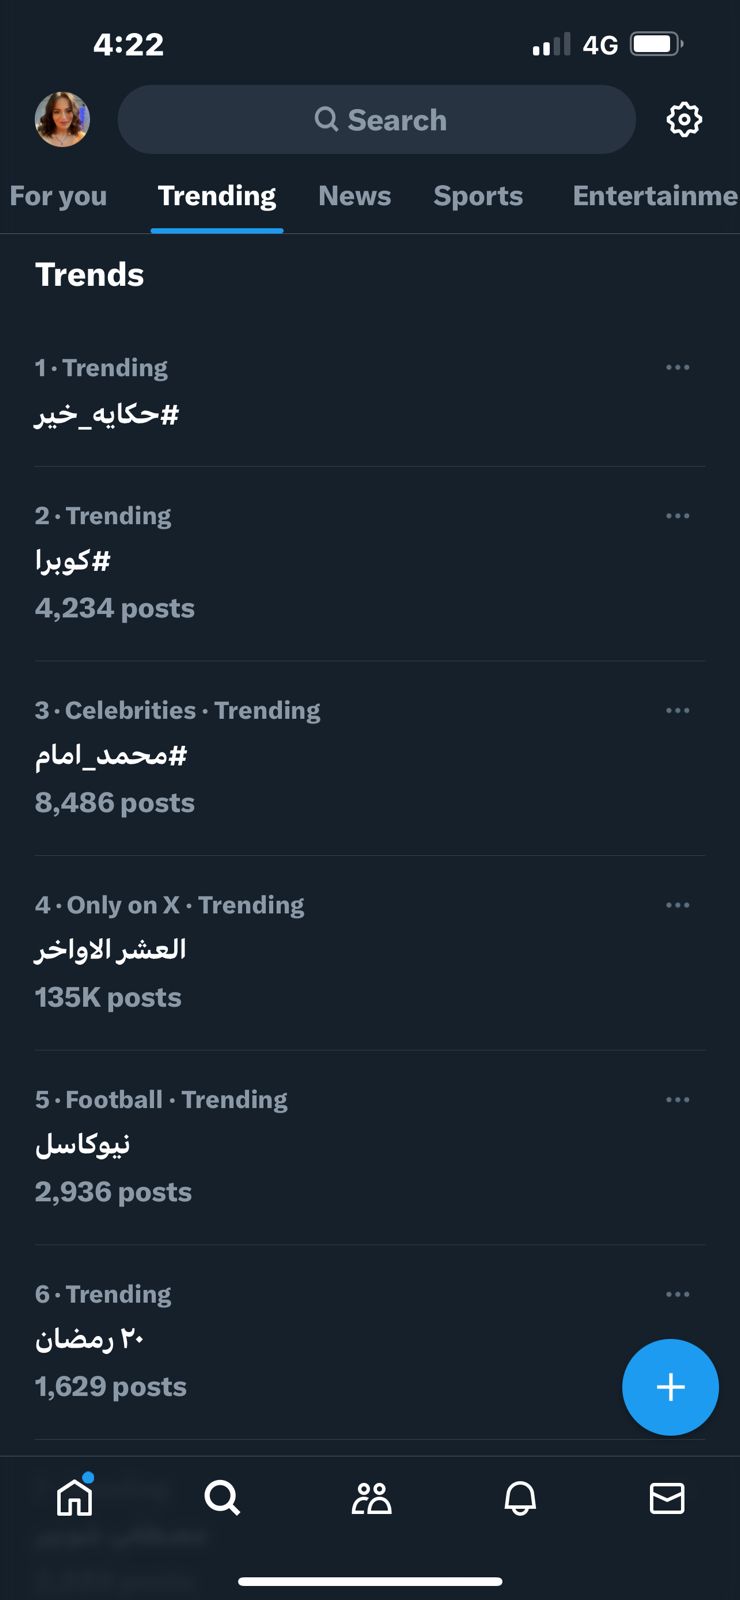
Task: Select the Entertainment tab
Action: 655,196
